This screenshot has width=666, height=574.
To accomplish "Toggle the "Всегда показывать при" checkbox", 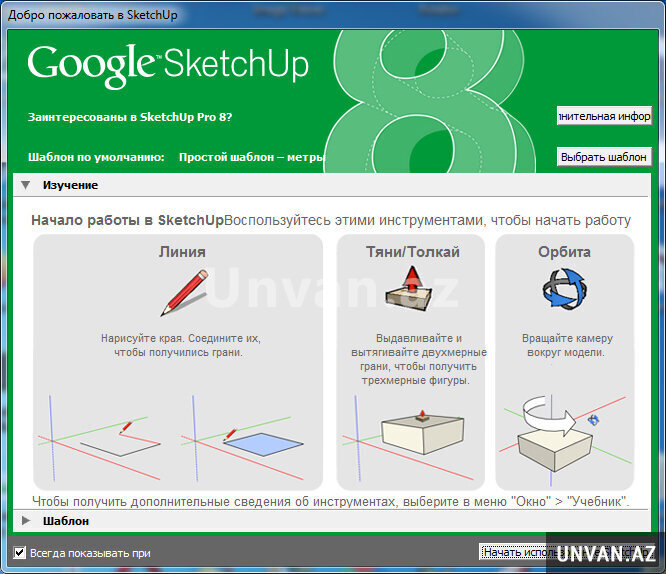I will (x=20, y=552).
